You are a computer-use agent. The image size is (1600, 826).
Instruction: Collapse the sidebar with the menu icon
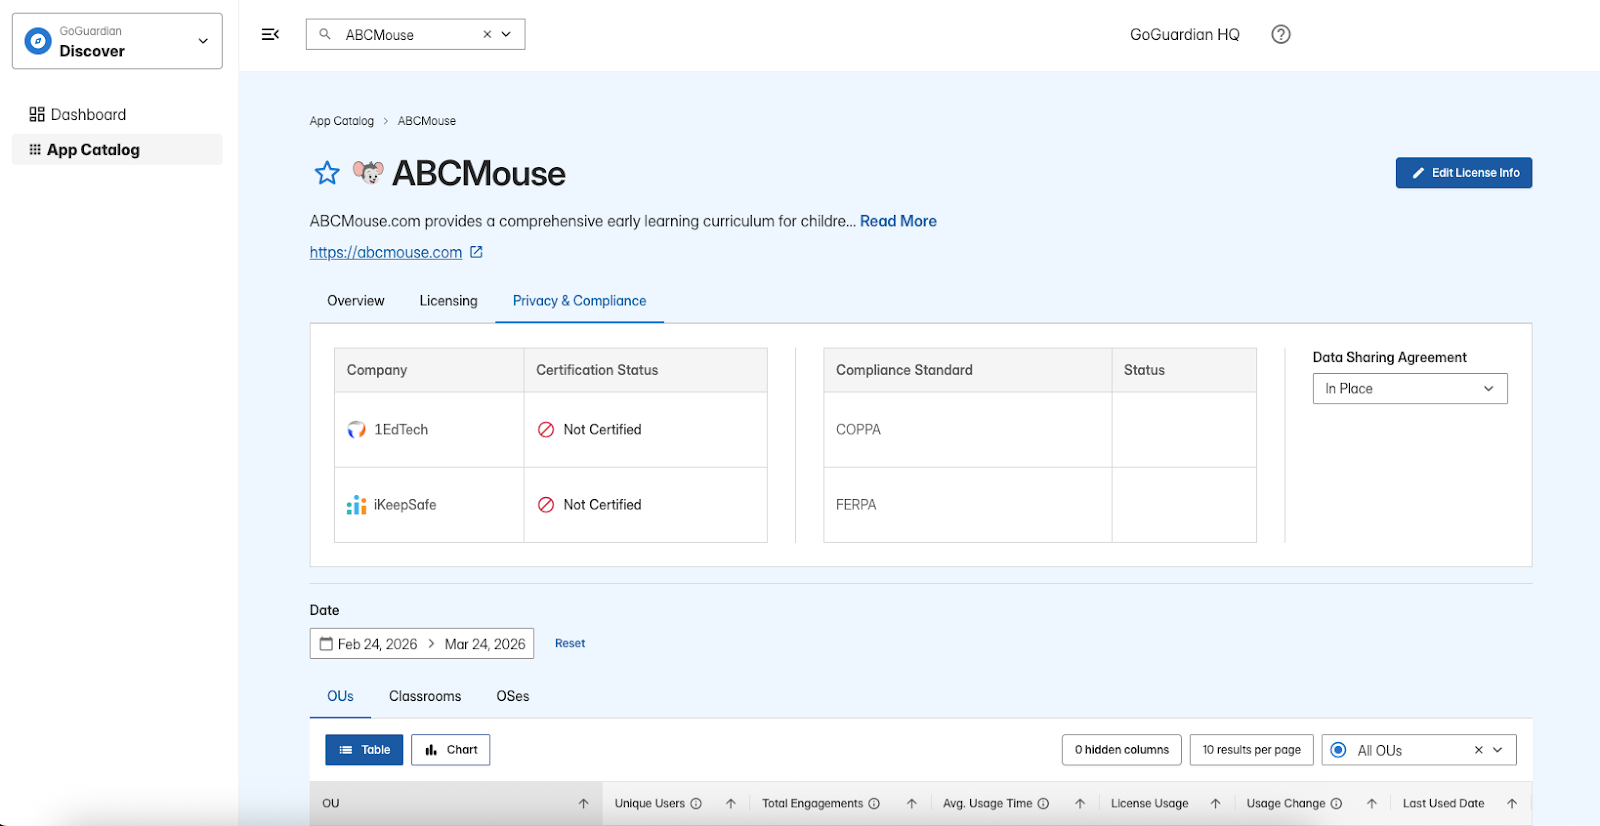point(270,34)
